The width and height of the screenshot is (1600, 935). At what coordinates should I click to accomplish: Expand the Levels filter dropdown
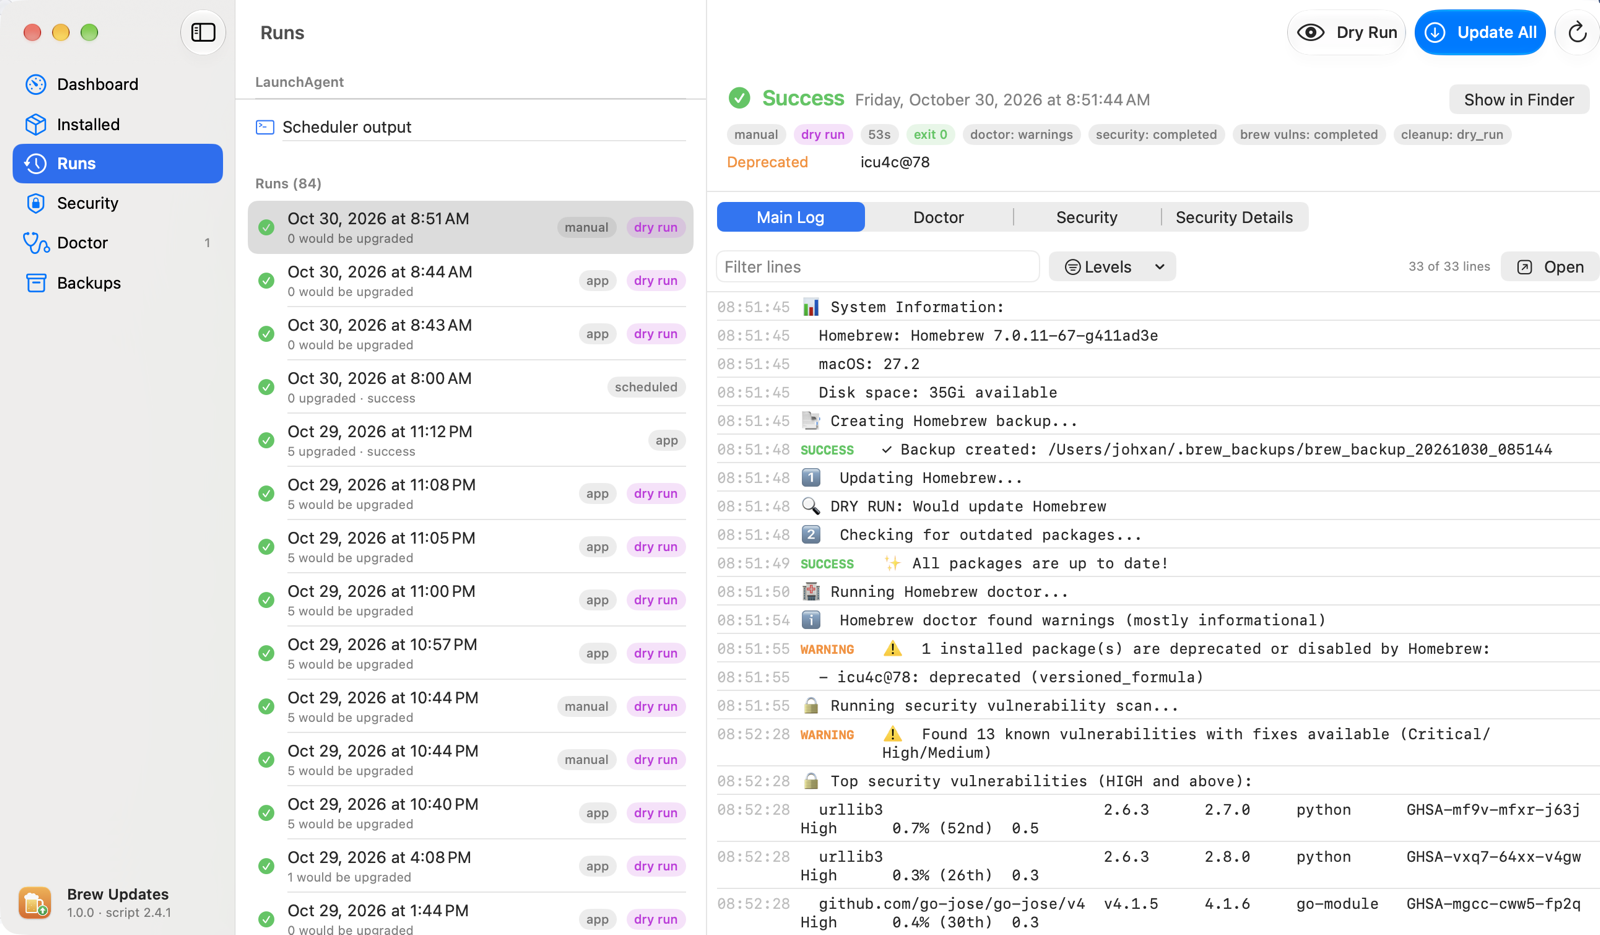pos(1113,267)
